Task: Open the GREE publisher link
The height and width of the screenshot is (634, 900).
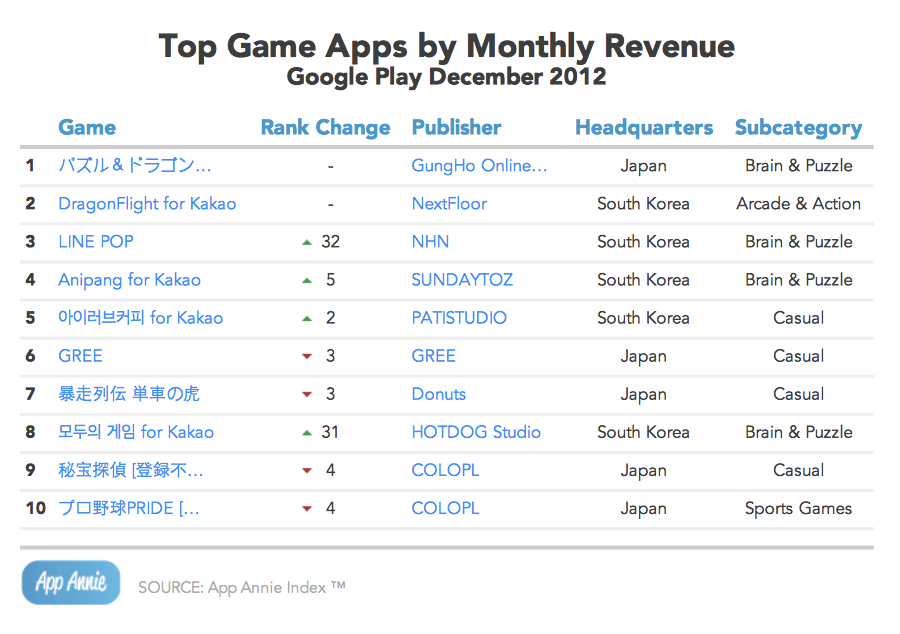Action: 433,356
